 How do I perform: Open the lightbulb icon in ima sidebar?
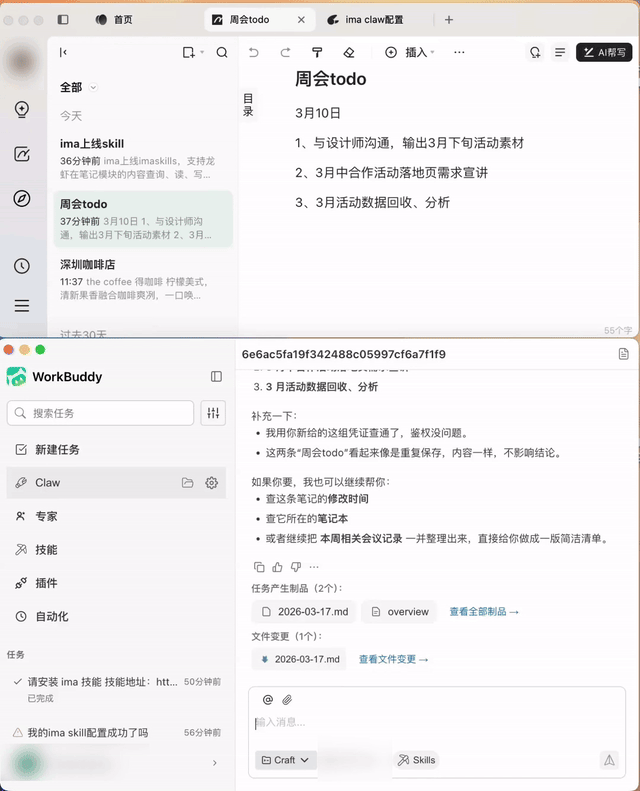[22, 109]
